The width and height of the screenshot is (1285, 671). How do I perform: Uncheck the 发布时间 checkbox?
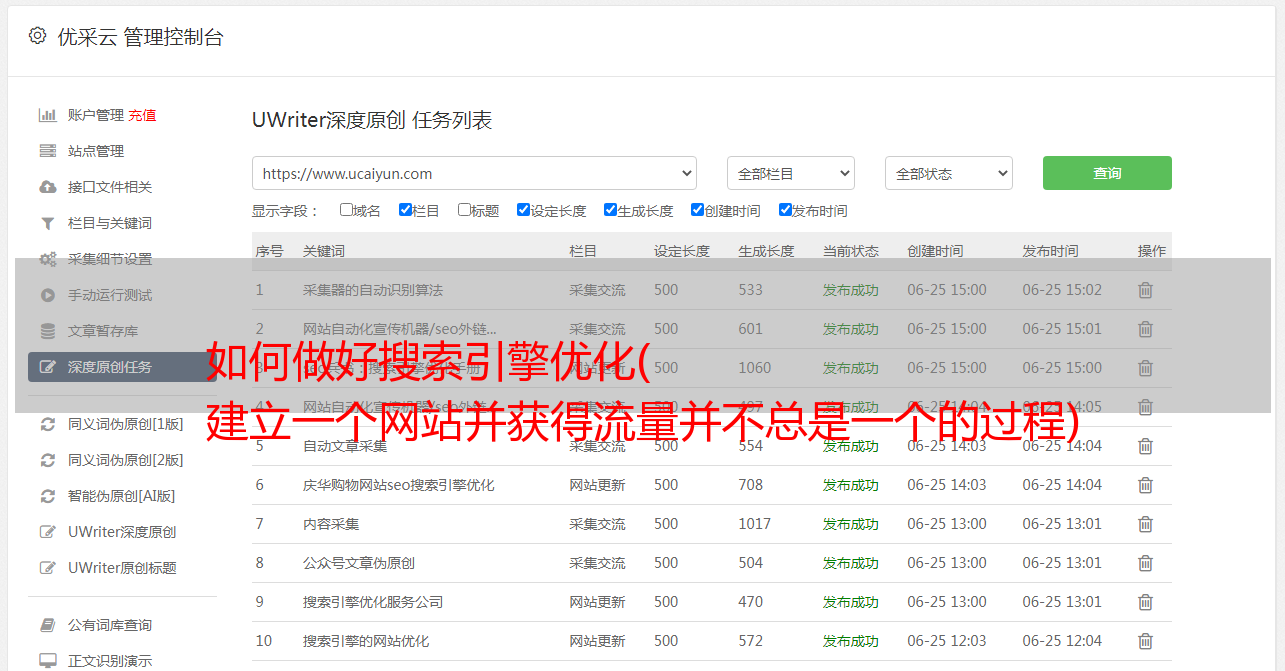point(784,210)
